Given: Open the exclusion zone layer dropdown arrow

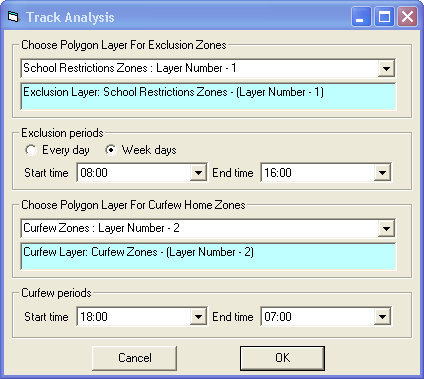Looking at the screenshot, I should (386, 69).
